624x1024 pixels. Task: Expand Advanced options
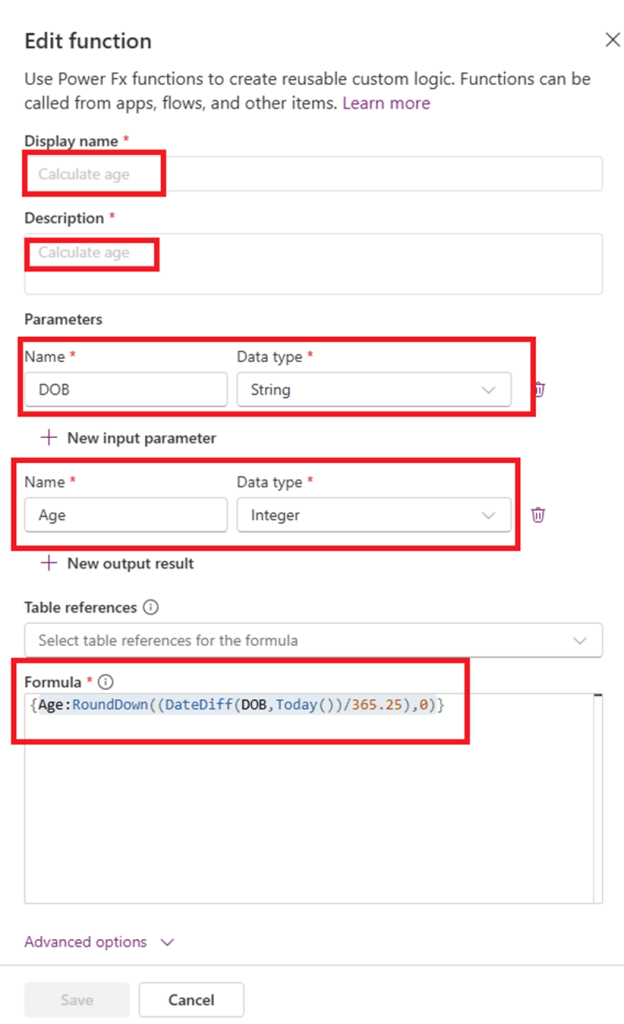coord(99,942)
